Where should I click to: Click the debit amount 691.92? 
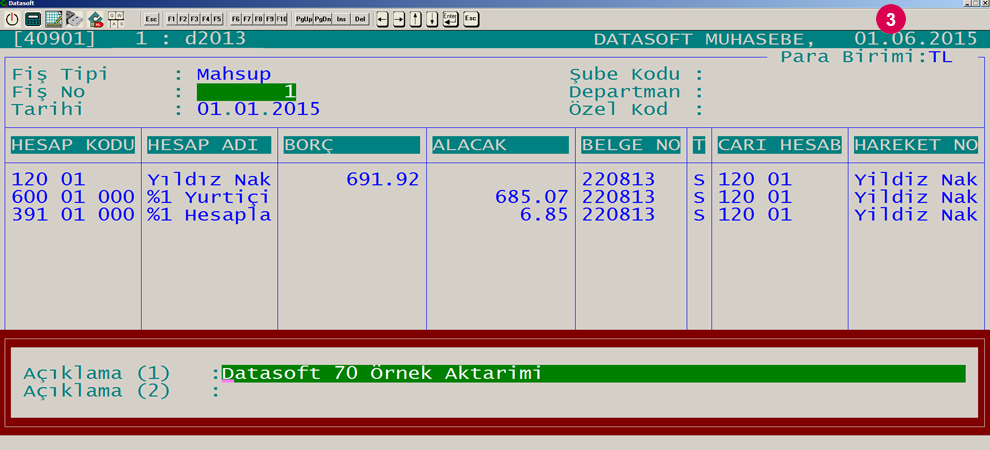(383, 180)
